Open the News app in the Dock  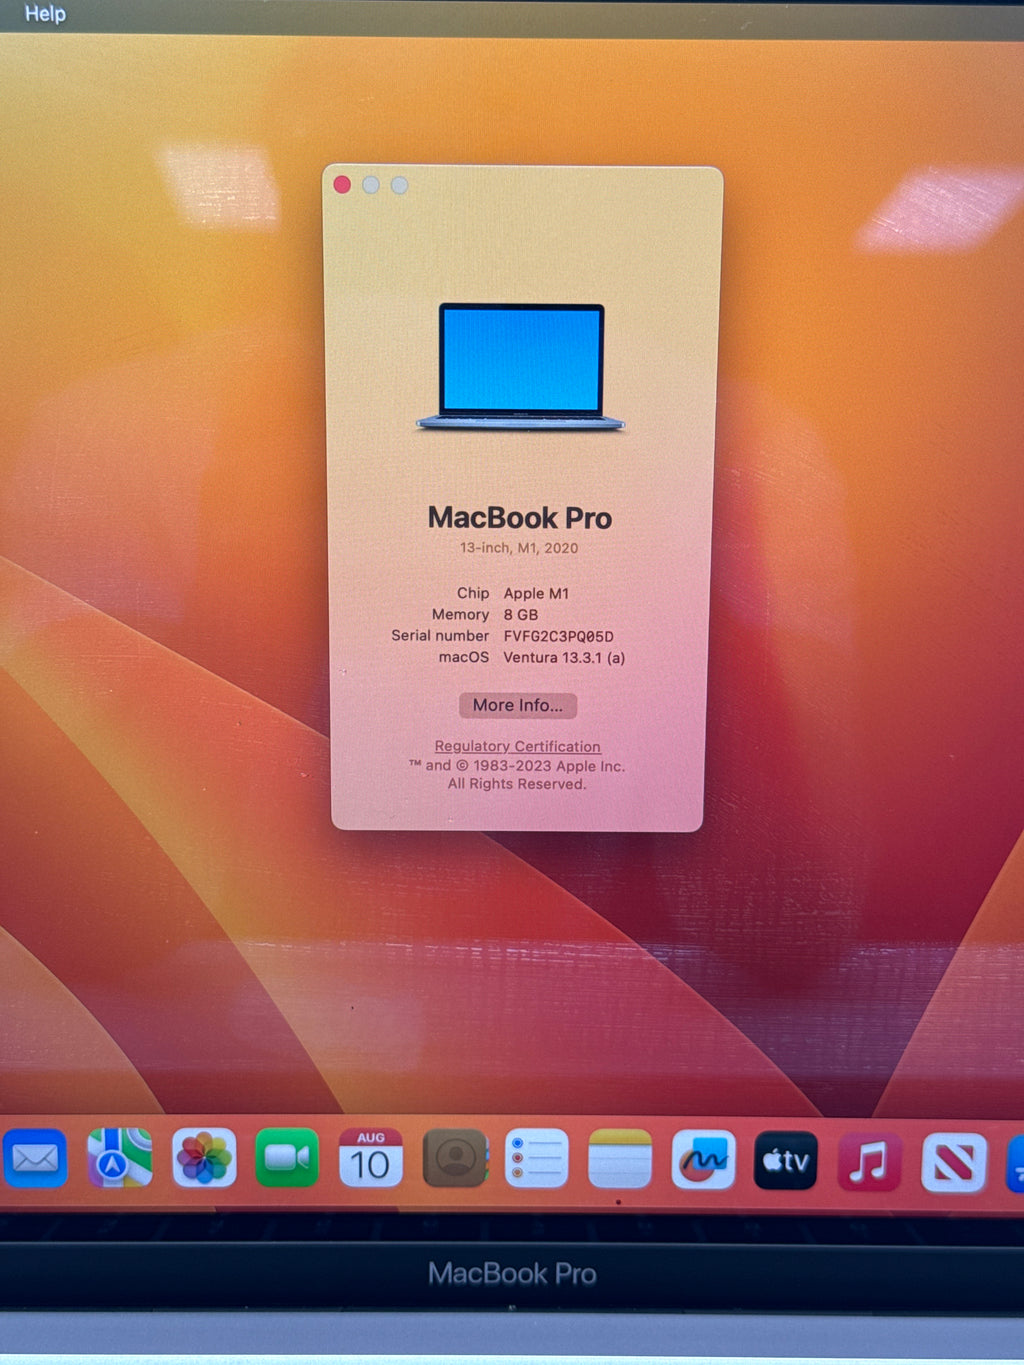953,1163
